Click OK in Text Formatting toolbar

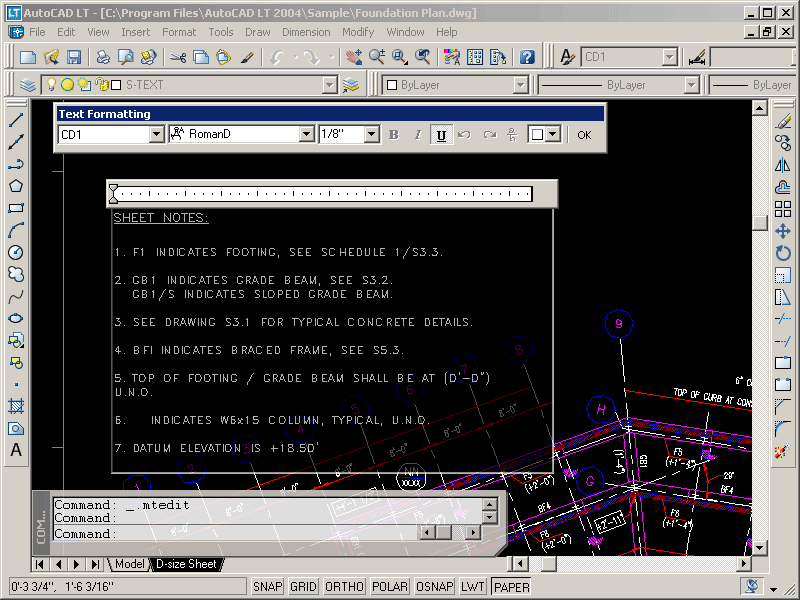(584, 134)
